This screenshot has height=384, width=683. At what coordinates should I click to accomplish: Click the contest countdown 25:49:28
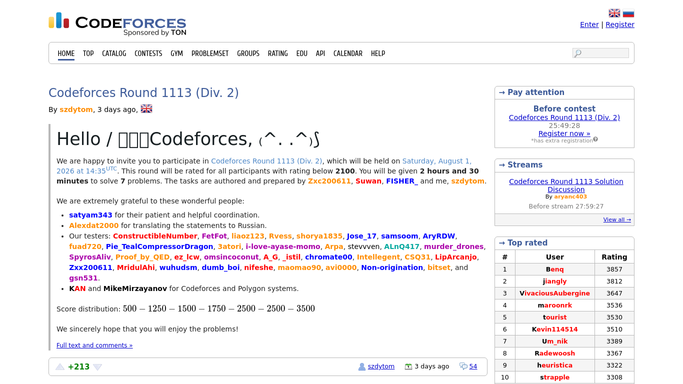564,125
